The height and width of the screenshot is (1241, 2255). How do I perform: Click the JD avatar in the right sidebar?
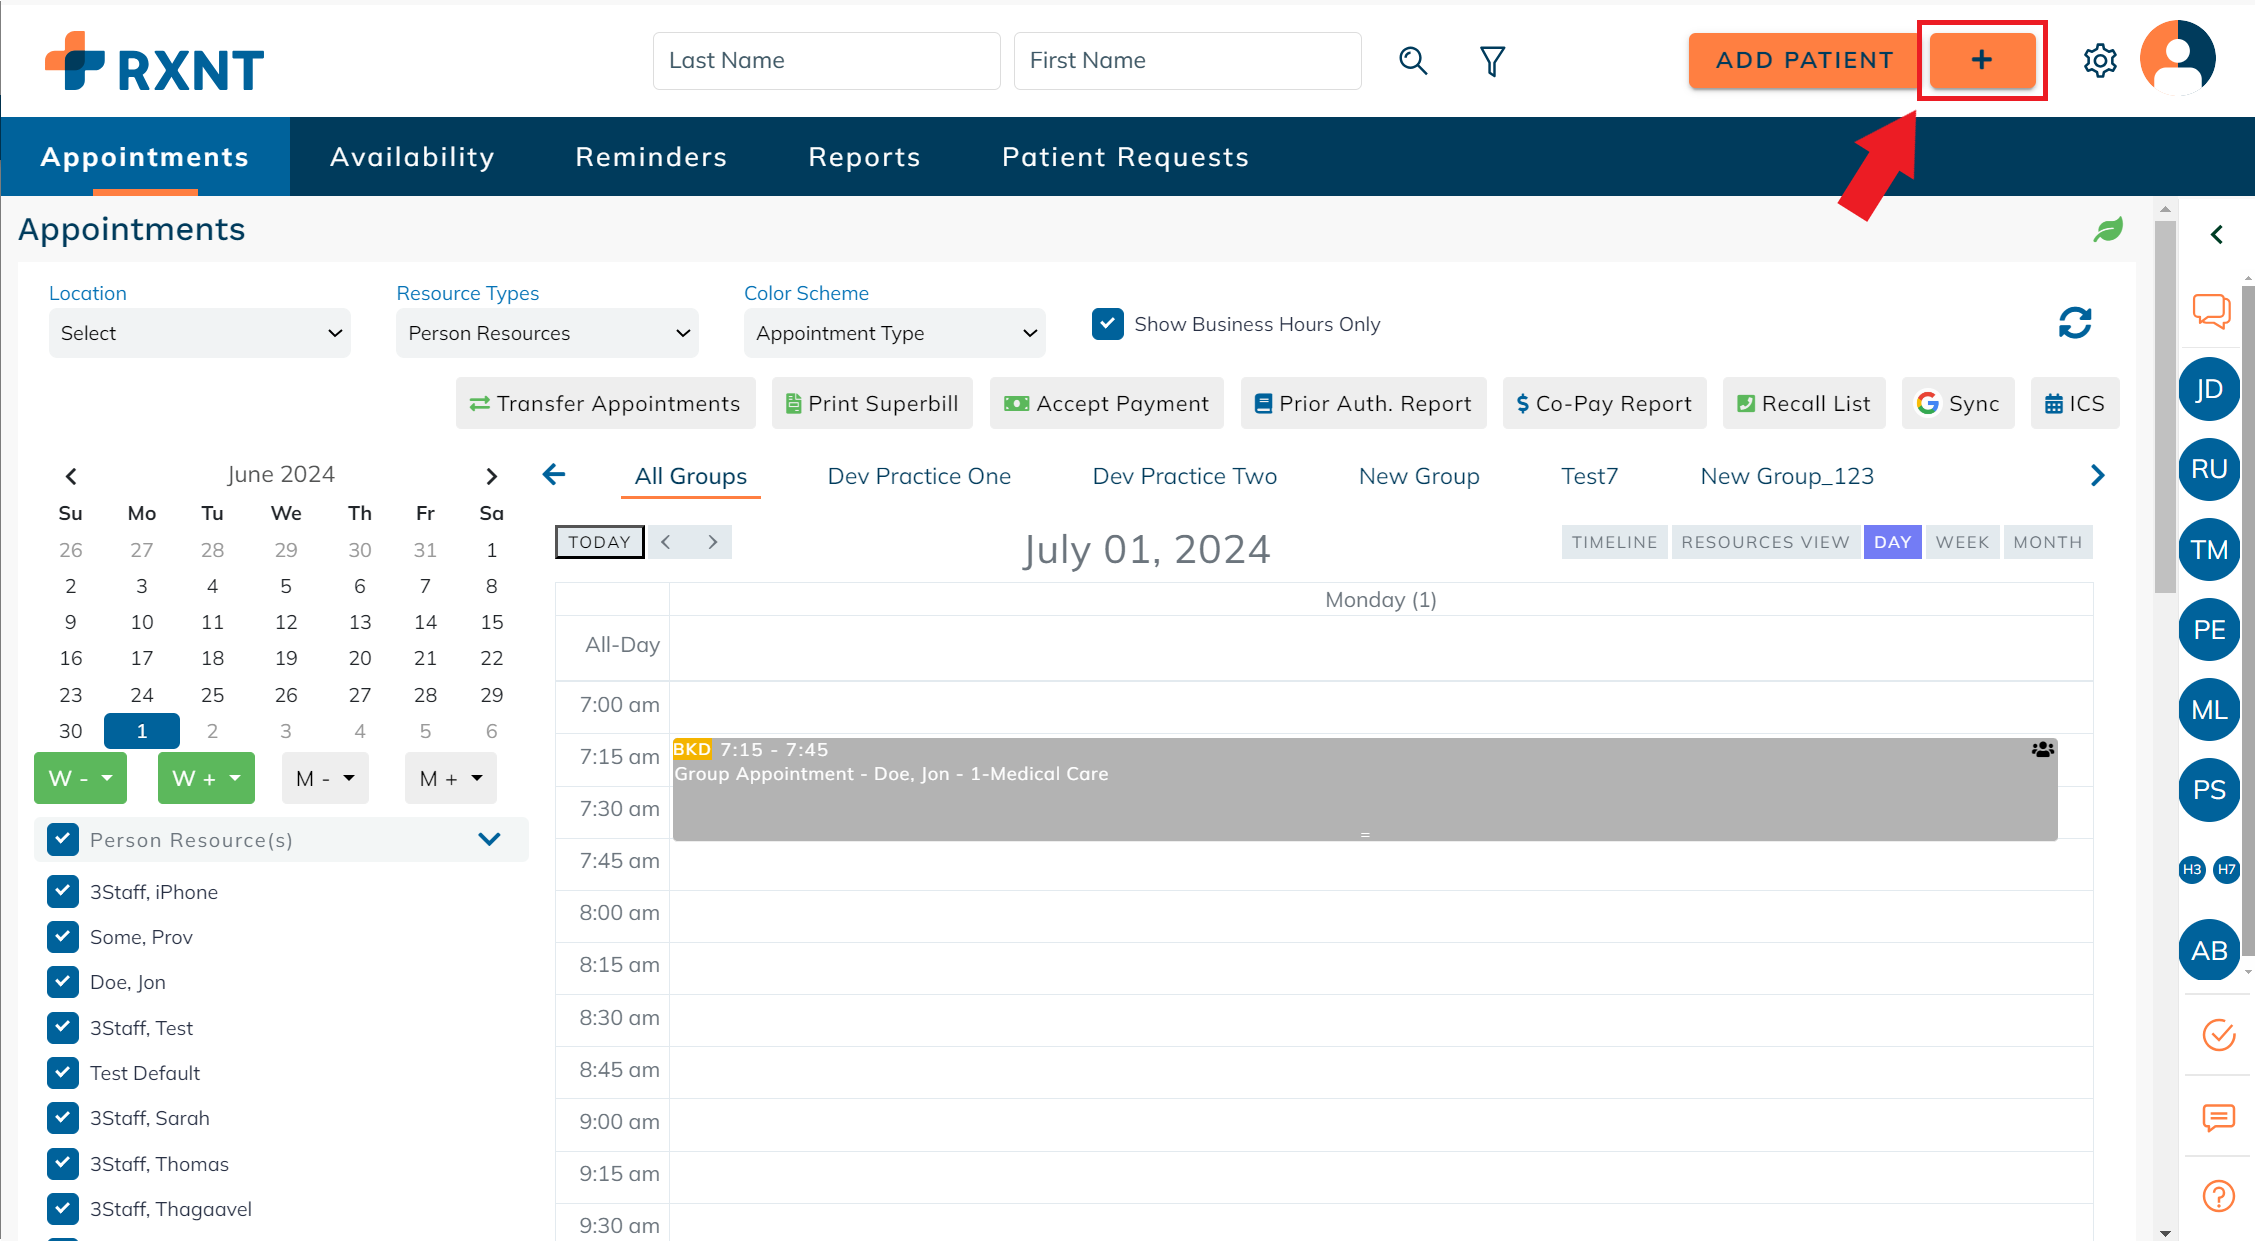click(x=2209, y=389)
